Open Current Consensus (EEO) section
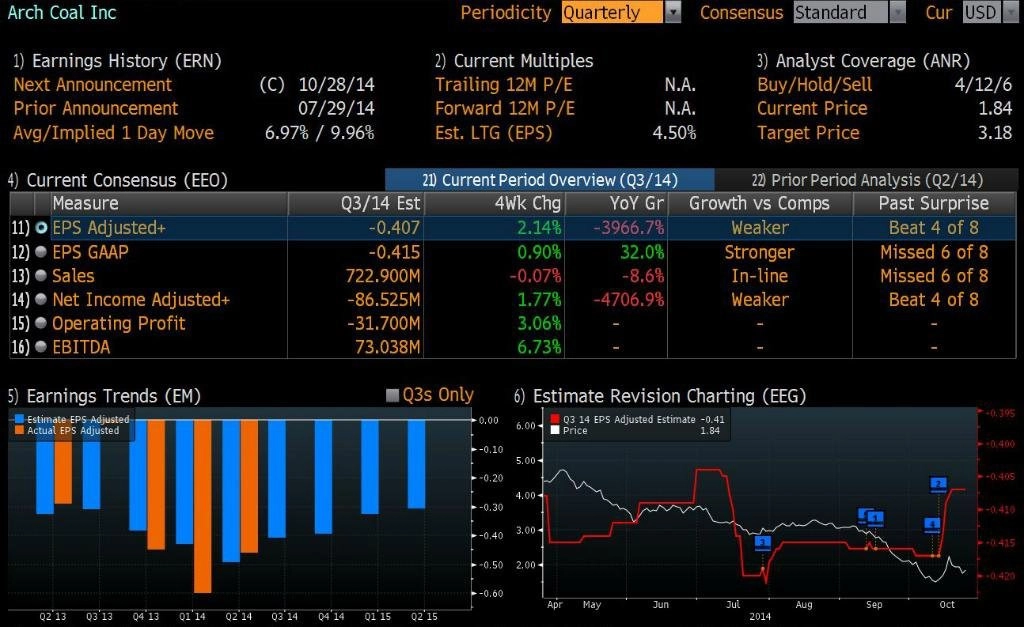The width and height of the screenshot is (1024, 627). pos(118,180)
